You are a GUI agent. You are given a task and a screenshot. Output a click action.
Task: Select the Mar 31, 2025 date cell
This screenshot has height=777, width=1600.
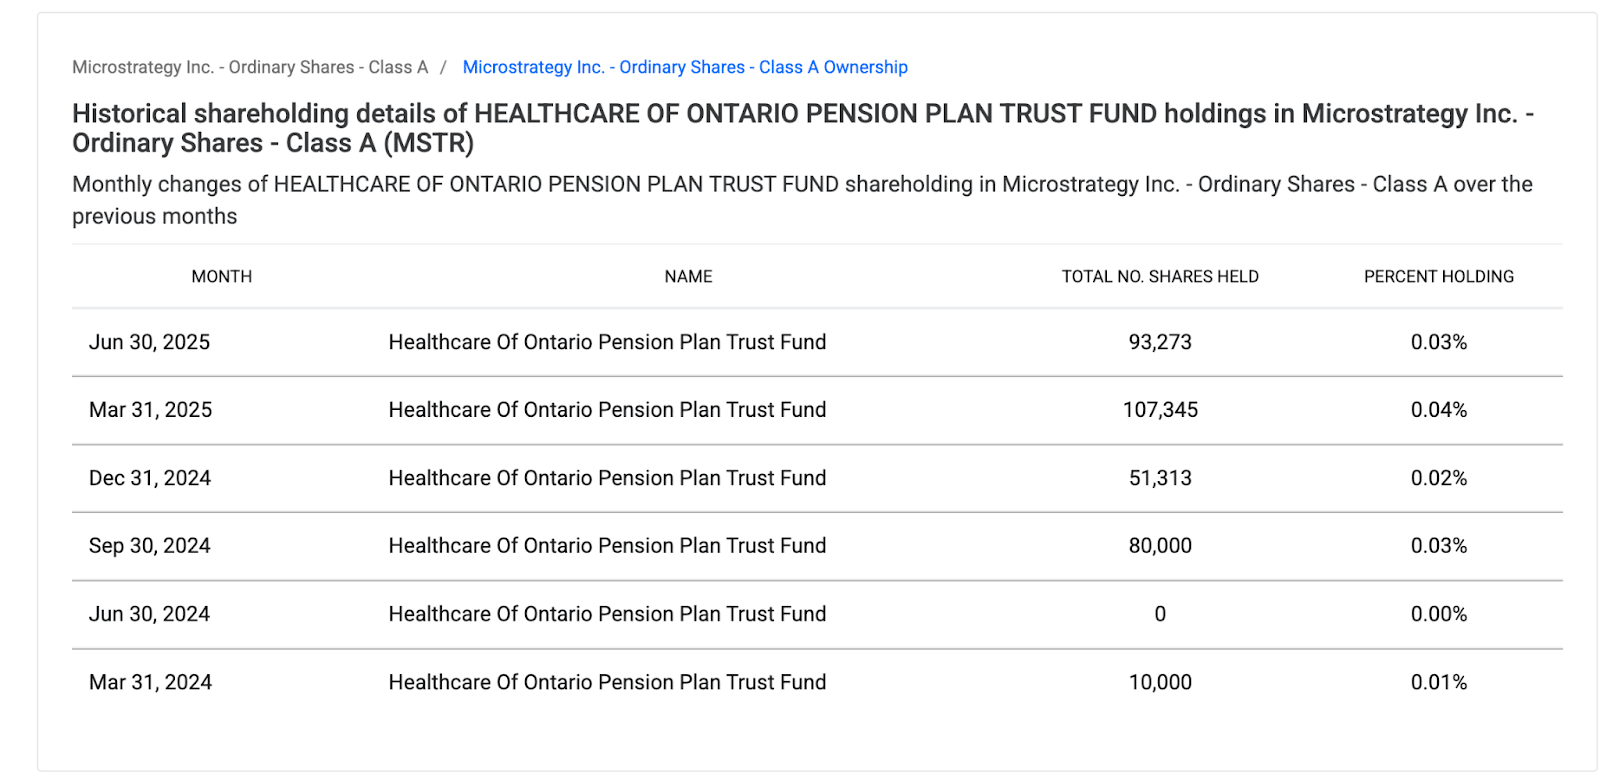[x=151, y=410]
